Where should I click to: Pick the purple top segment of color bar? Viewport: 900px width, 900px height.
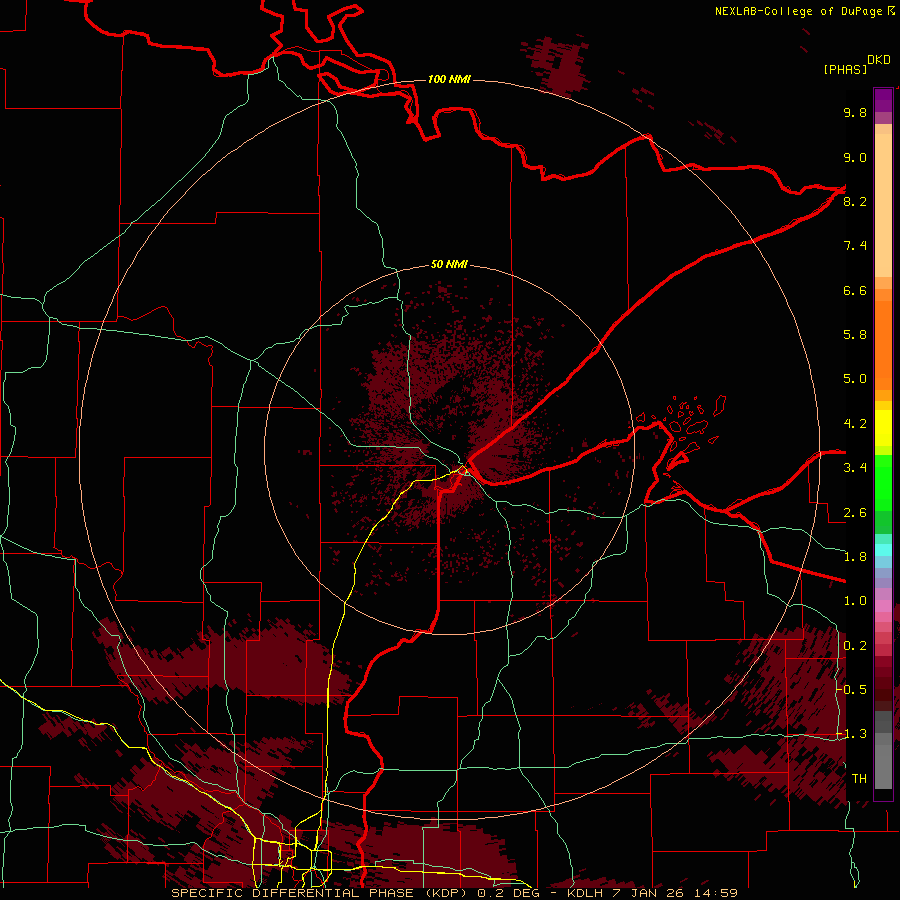[x=883, y=100]
